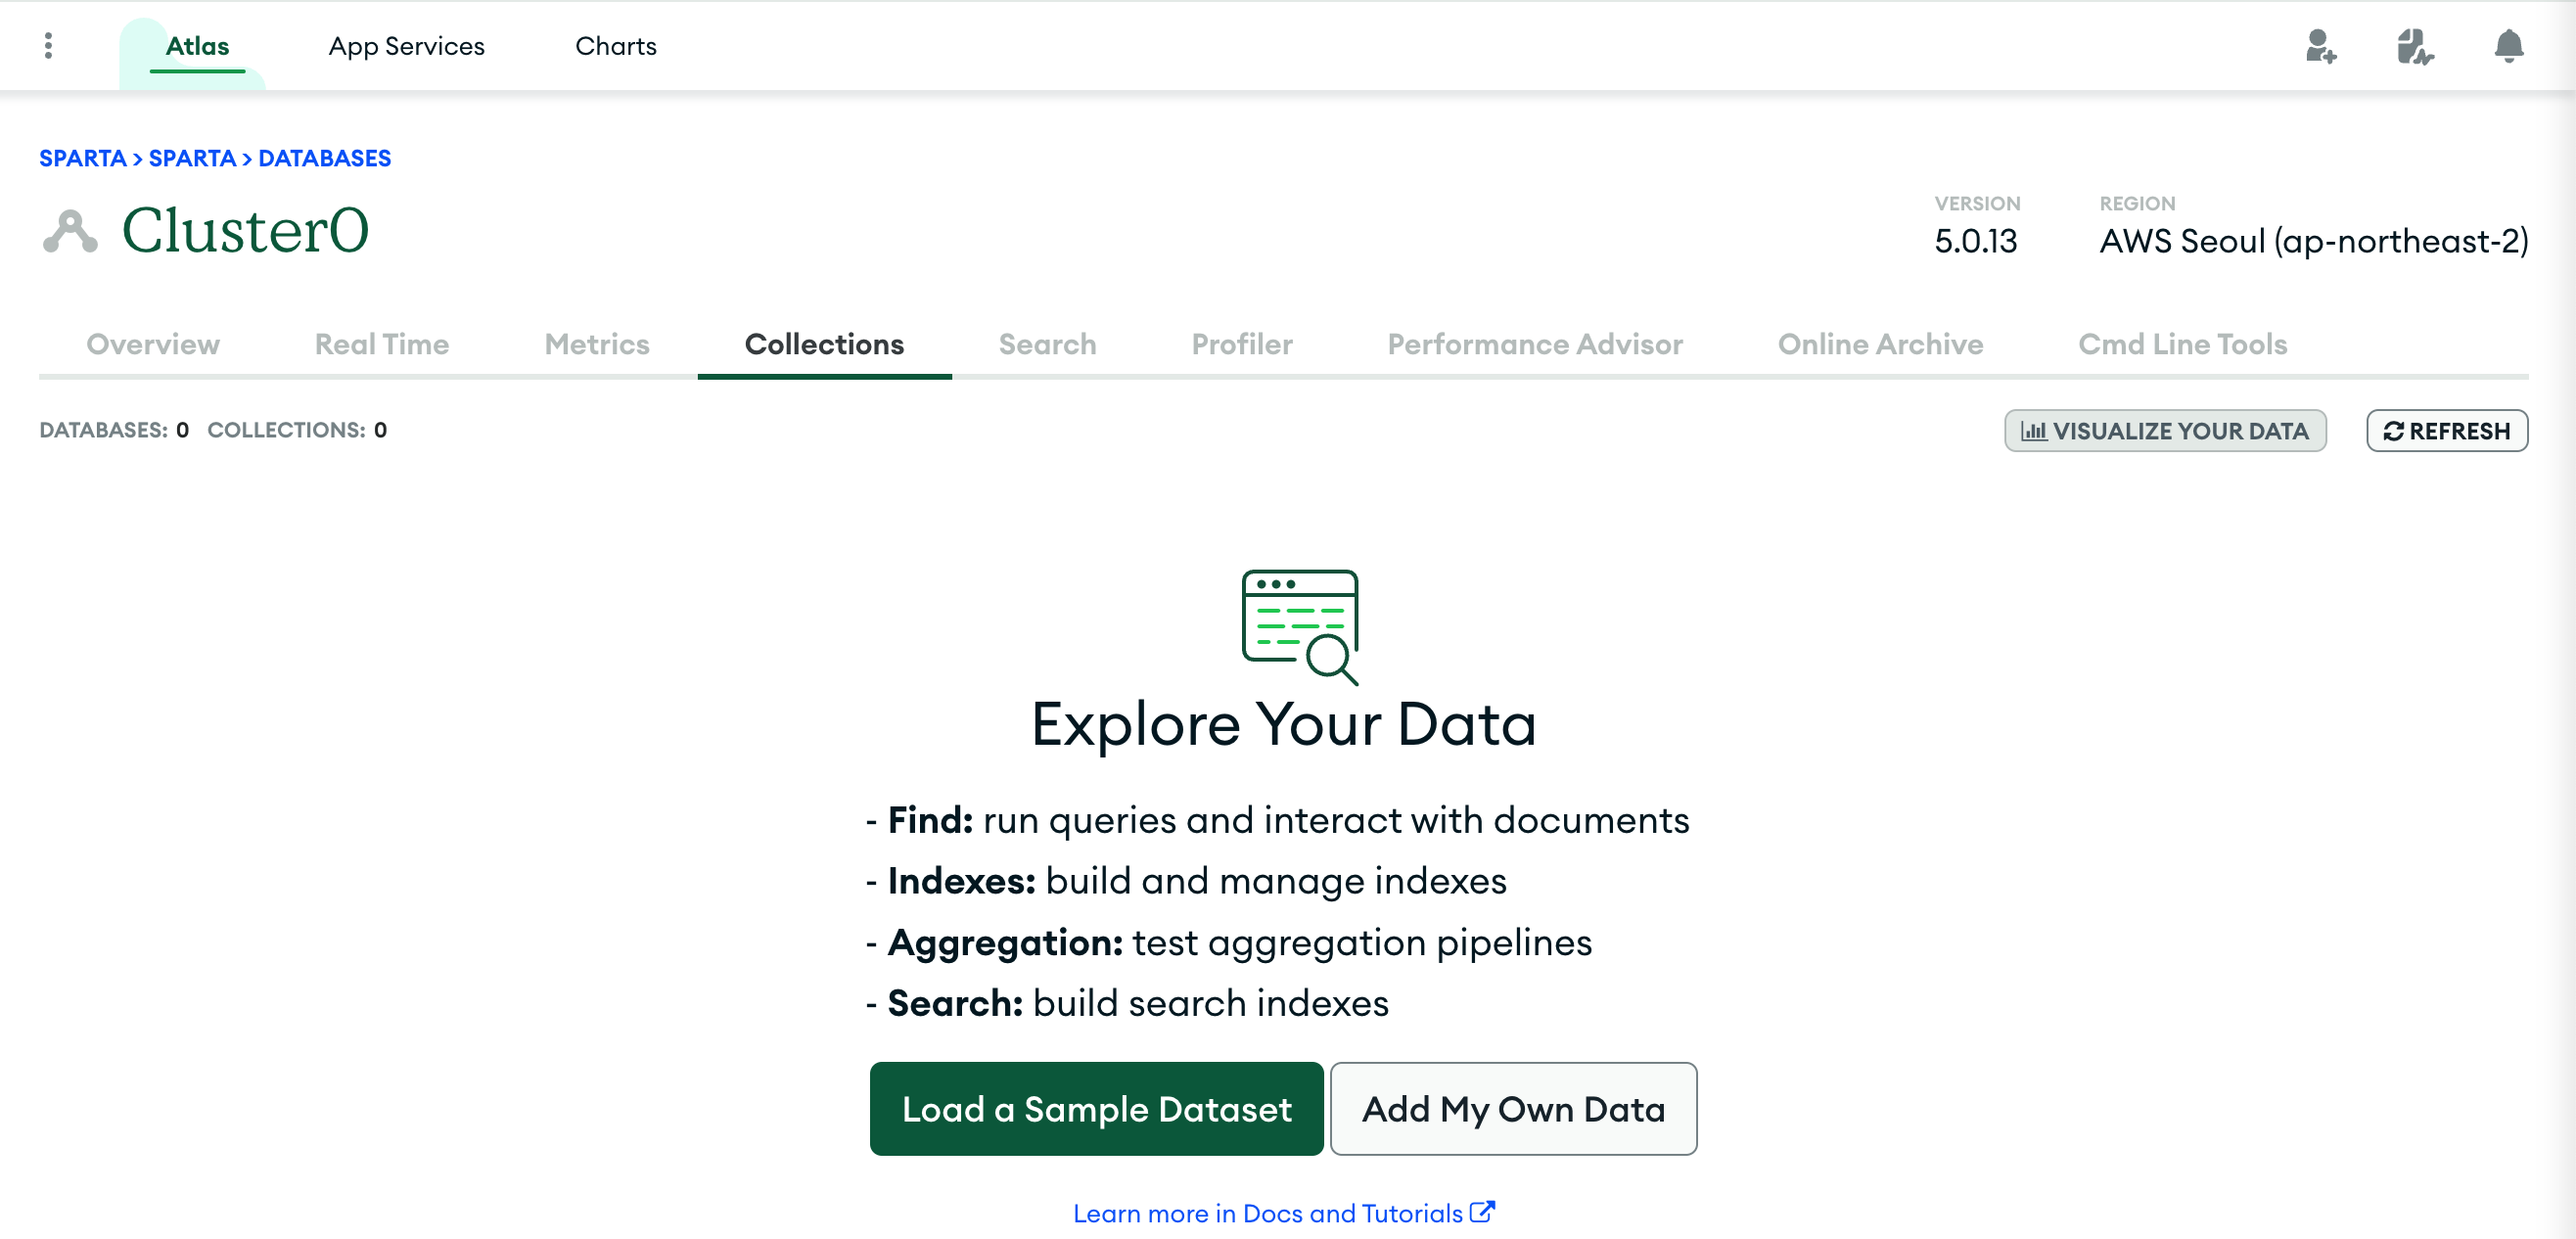Click the first SPARTA breadcrumb
2576x1239 pixels.
pyautogui.click(x=83, y=158)
